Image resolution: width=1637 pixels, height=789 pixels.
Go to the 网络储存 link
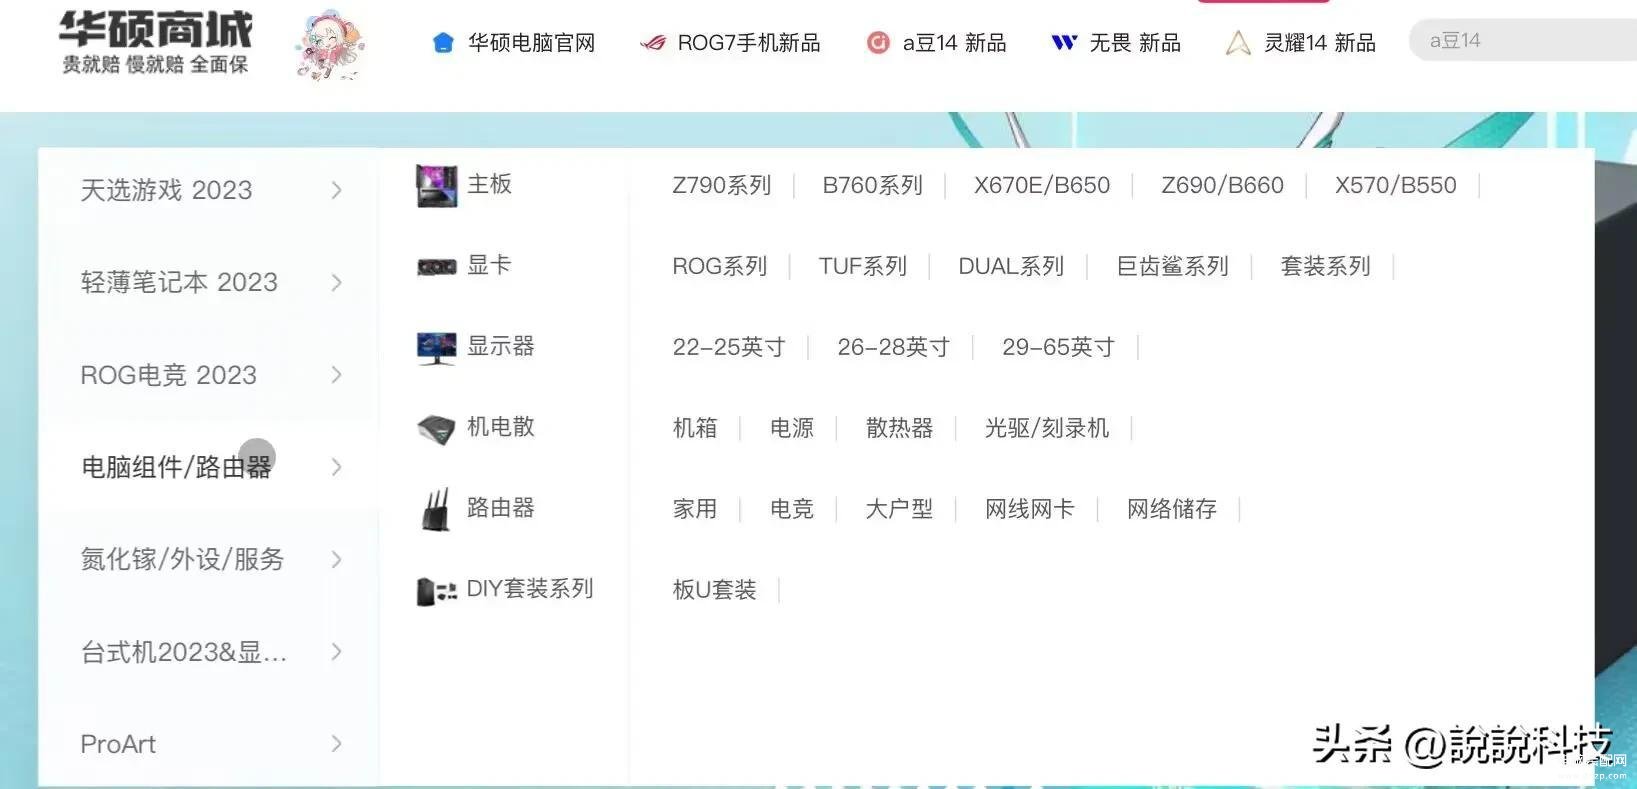tap(1172, 510)
